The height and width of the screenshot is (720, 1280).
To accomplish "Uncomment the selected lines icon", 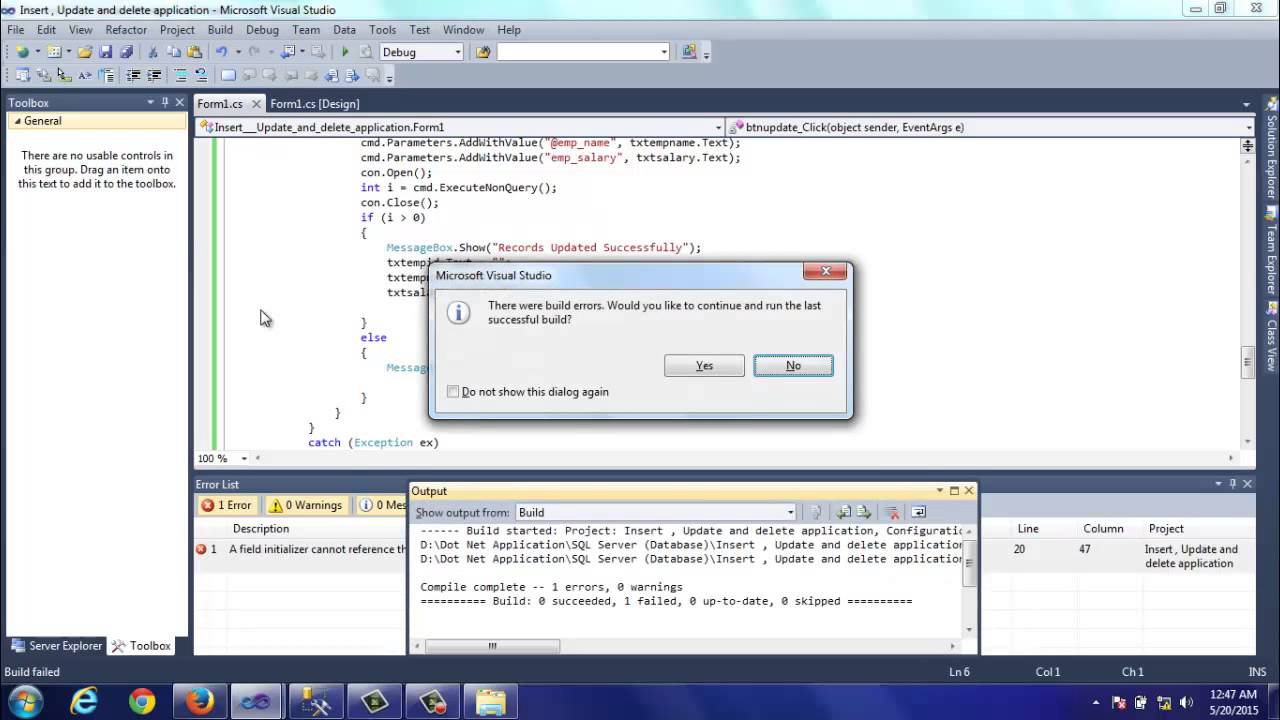I will [x=201, y=75].
